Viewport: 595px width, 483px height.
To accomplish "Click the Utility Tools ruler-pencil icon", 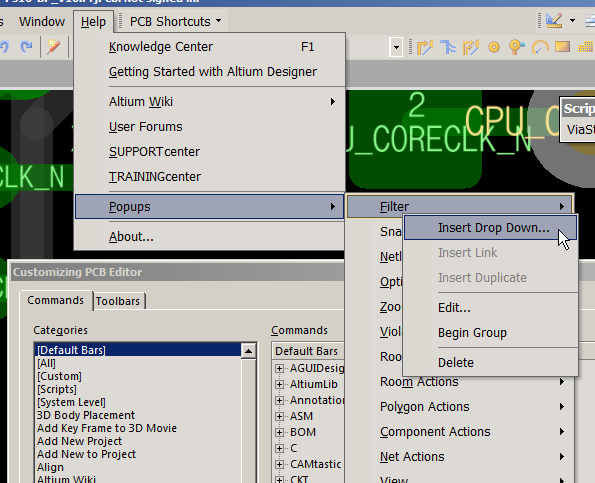I will [554, 20].
